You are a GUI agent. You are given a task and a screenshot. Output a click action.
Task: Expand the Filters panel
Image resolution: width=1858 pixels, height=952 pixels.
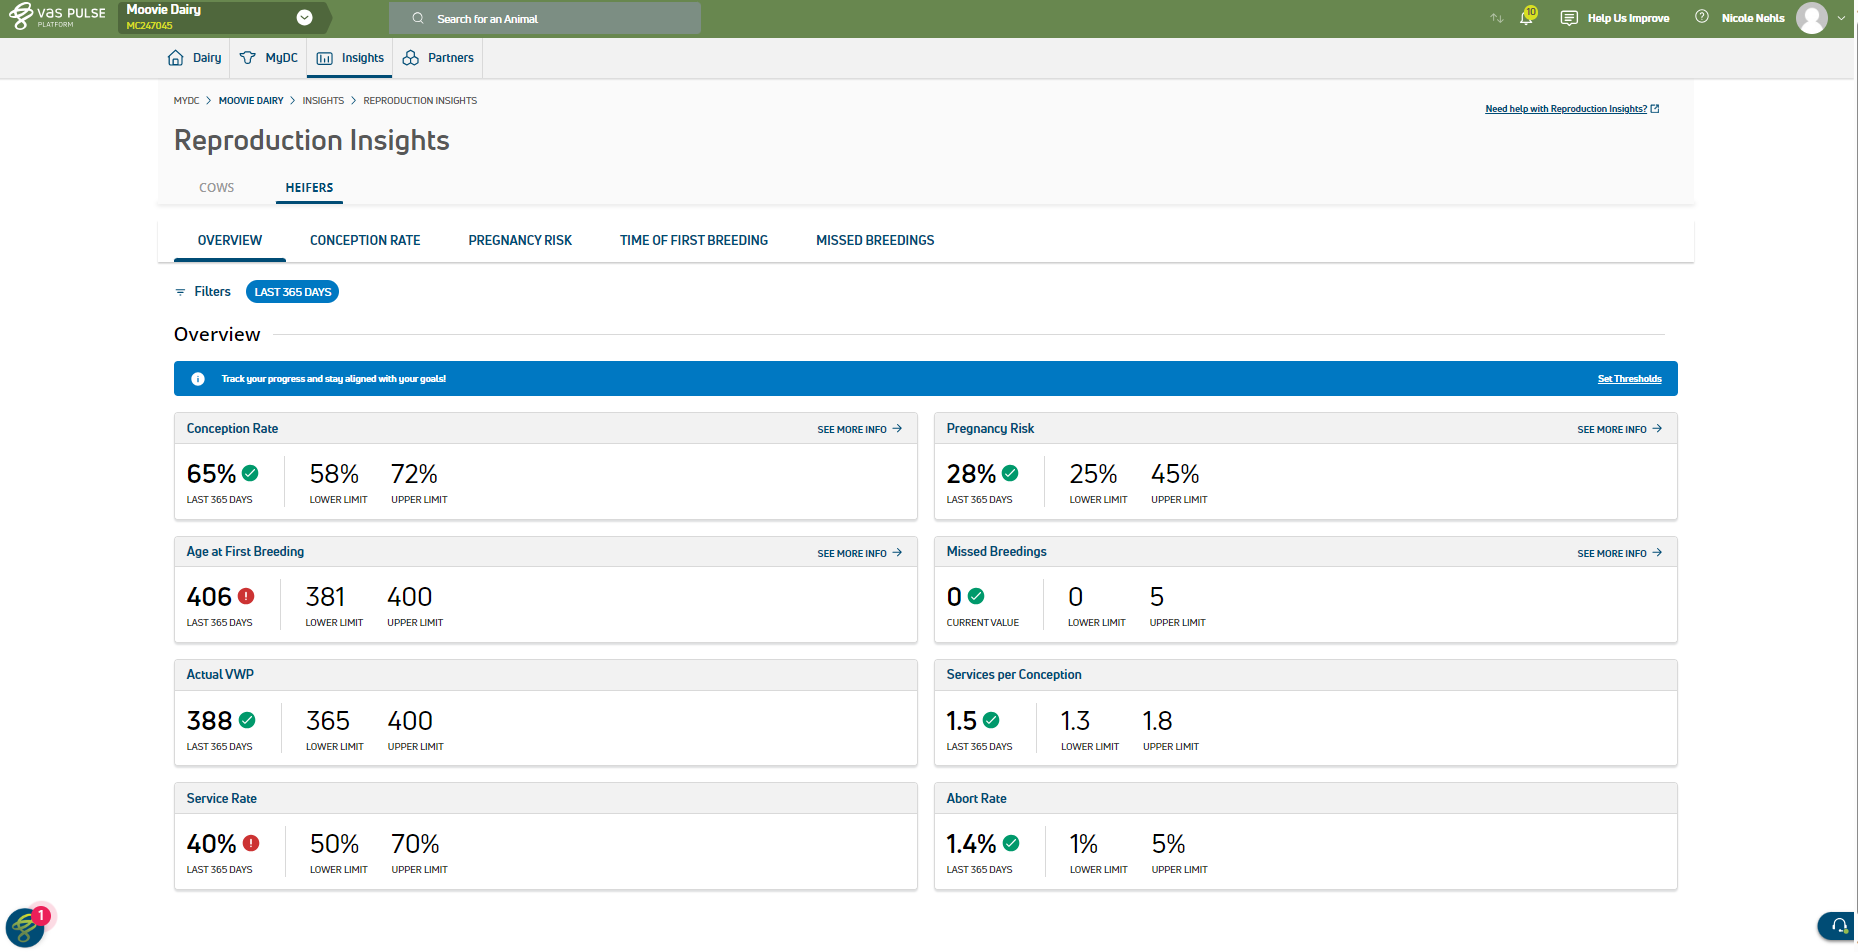pos(203,292)
